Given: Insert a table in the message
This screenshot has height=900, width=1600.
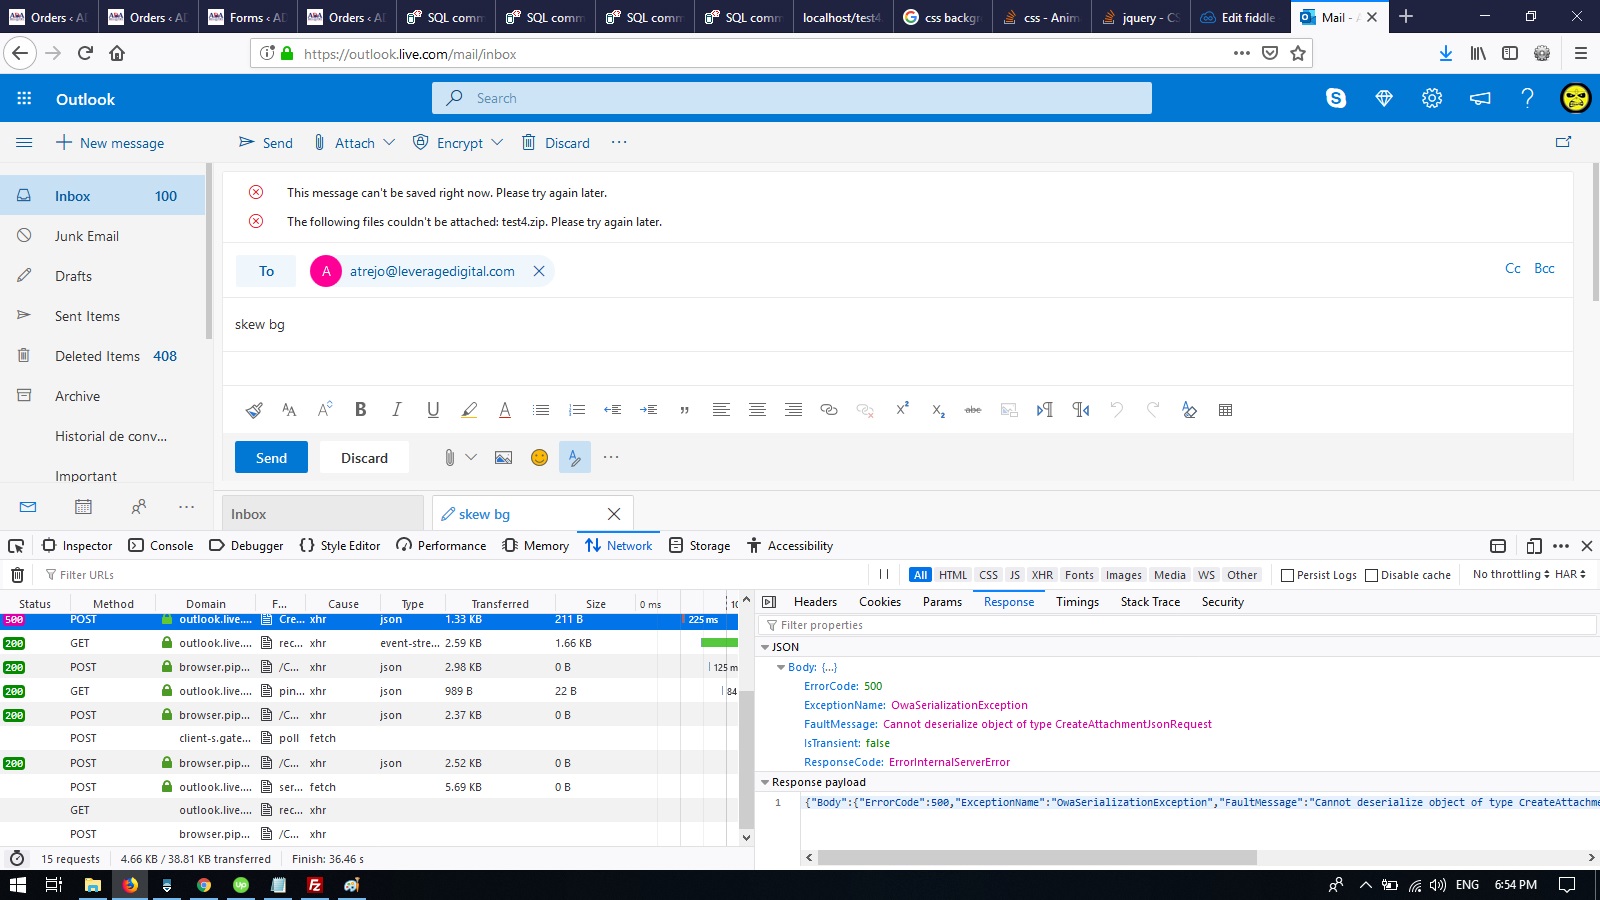Looking at the screenshot, I should [1225, 409].
